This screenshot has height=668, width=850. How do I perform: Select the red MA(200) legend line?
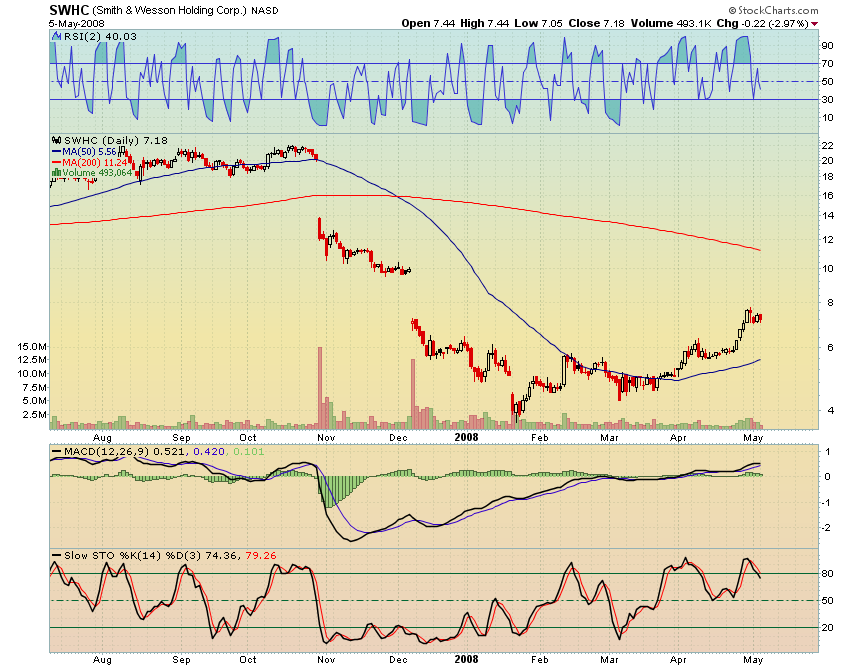pyautogui.click(x=56, y=162)
